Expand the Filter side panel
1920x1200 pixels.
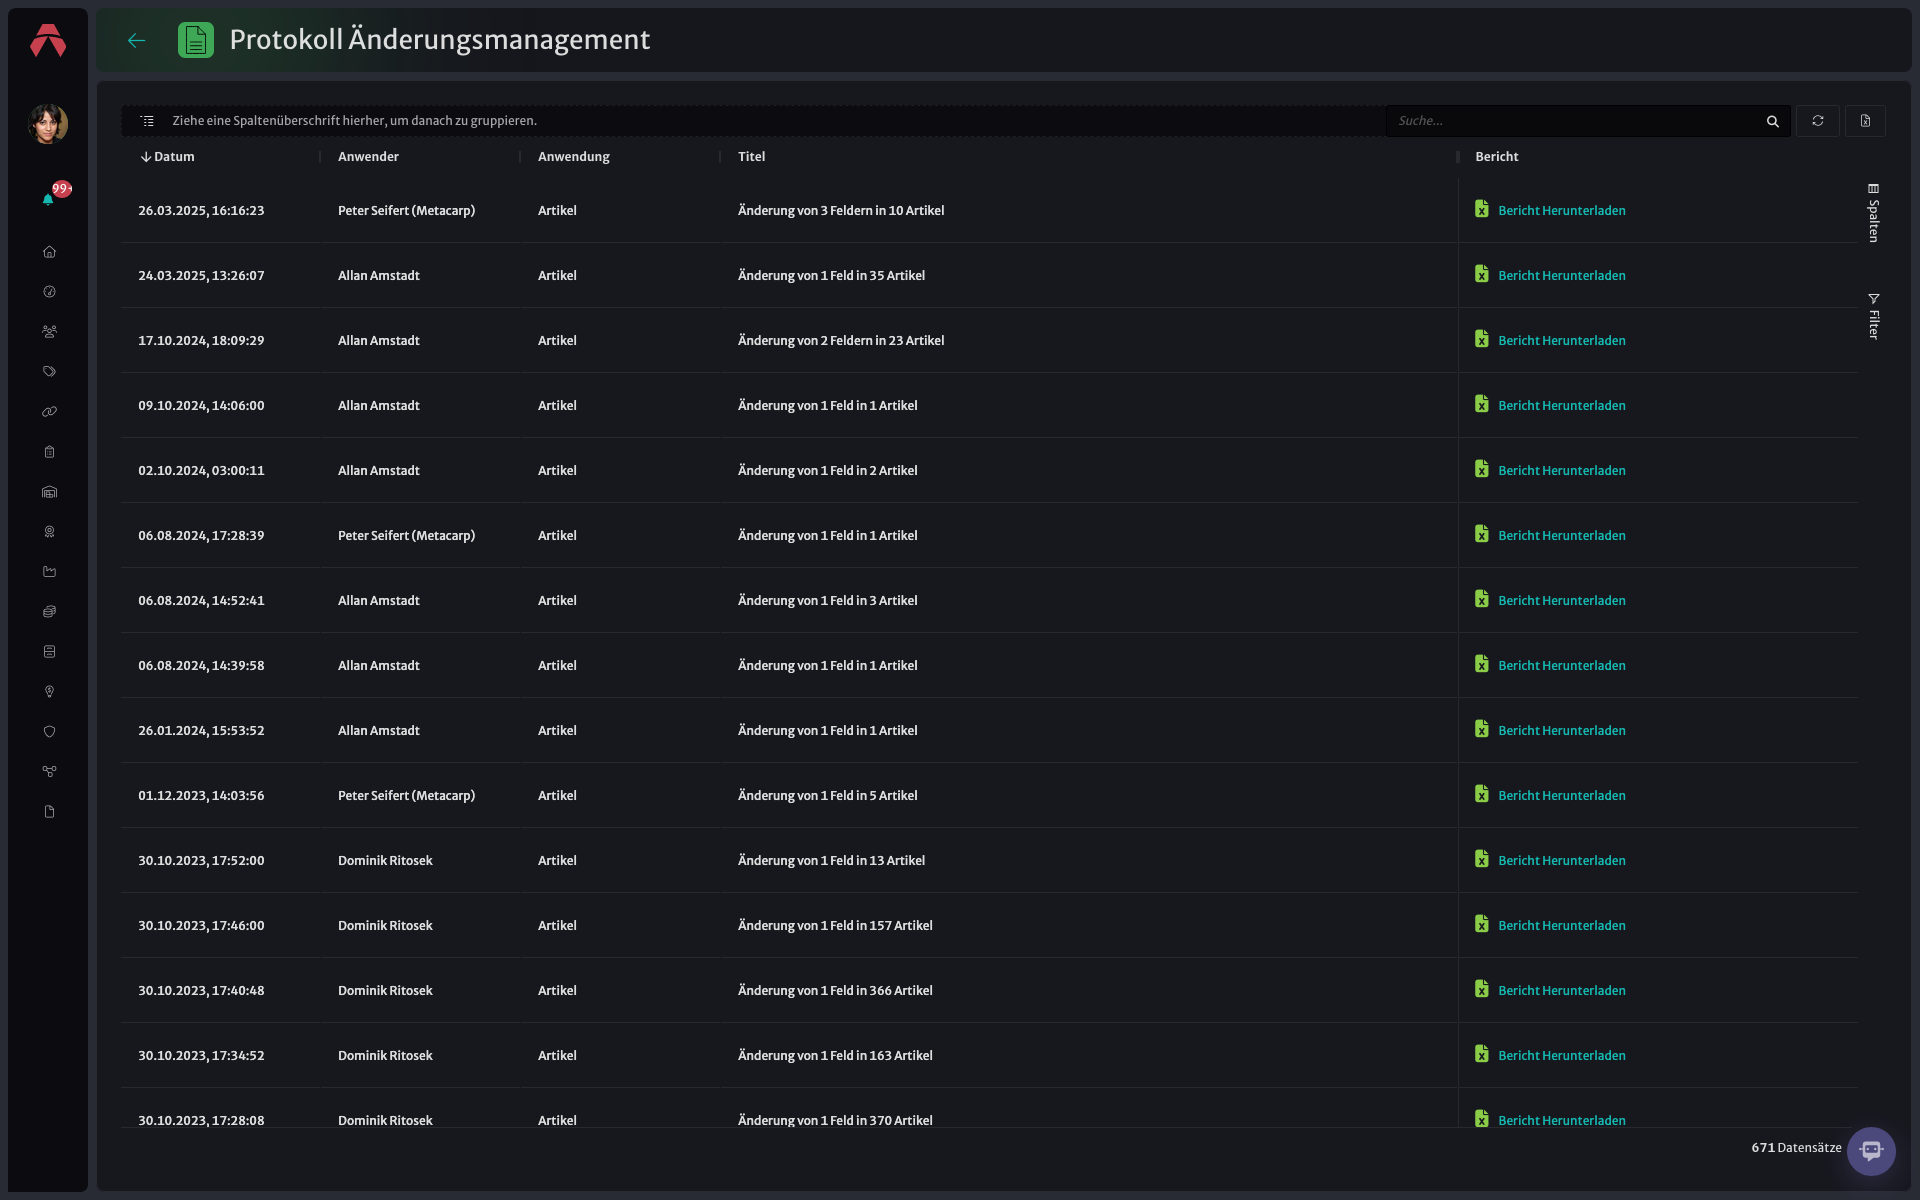coord(1874,316)
